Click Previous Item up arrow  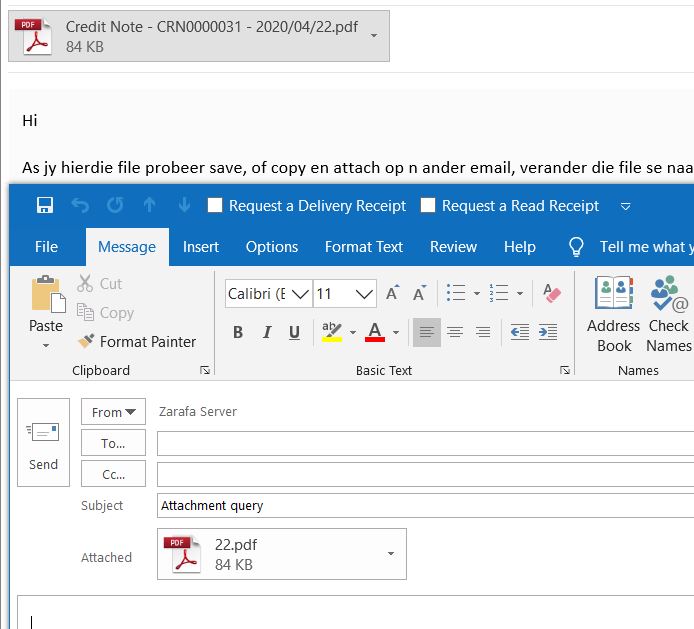[x=150, y=205]
